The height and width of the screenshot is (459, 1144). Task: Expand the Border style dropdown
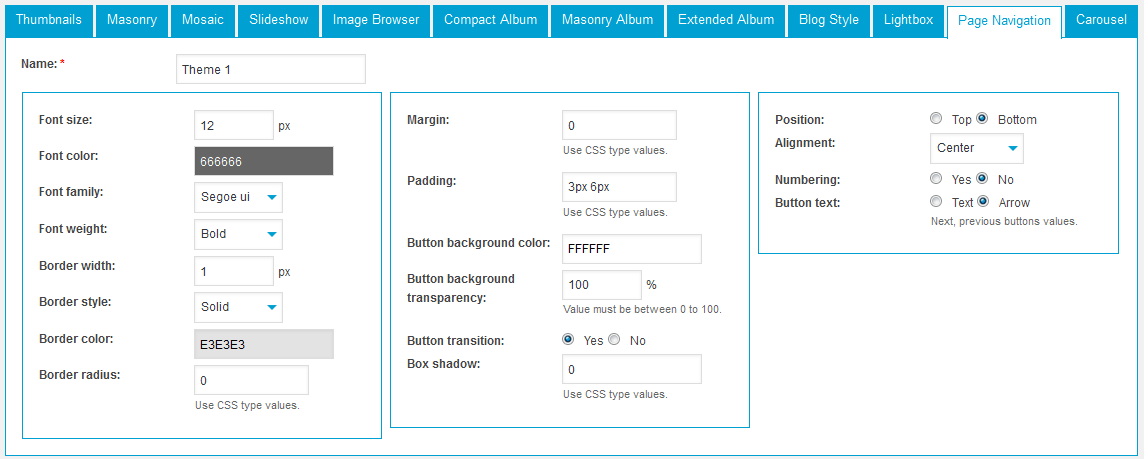coord(238,307)
